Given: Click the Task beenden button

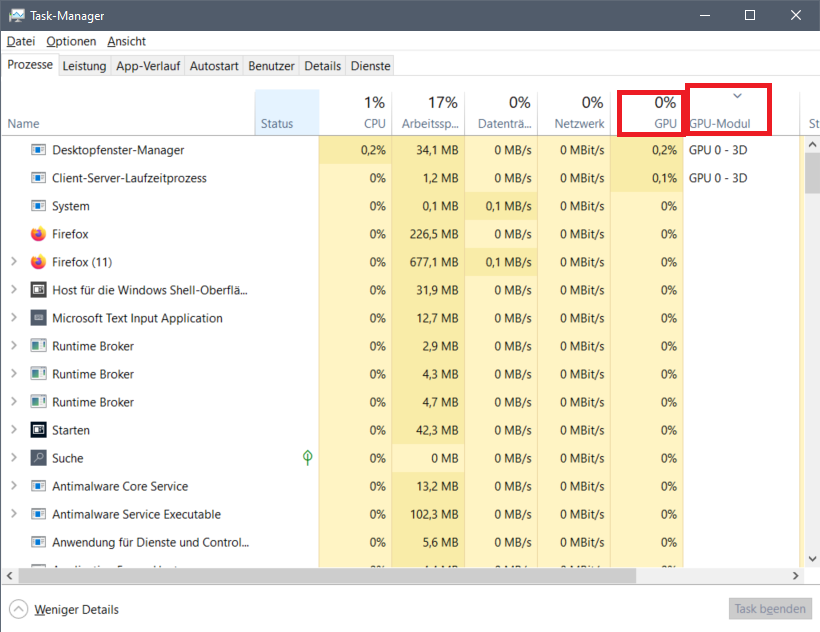Looking at the screenshot, I should [770, 609].
